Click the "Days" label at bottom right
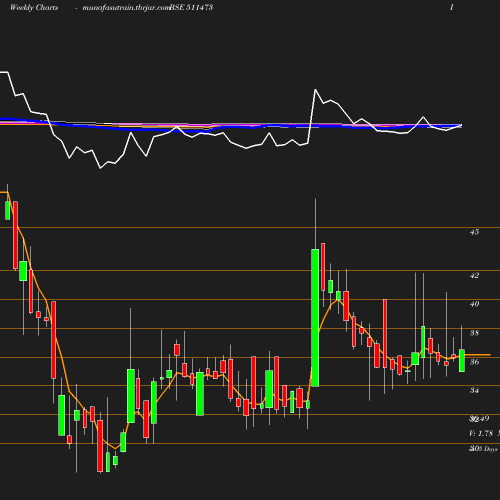 pyautogui.click(x=490, y=449)
